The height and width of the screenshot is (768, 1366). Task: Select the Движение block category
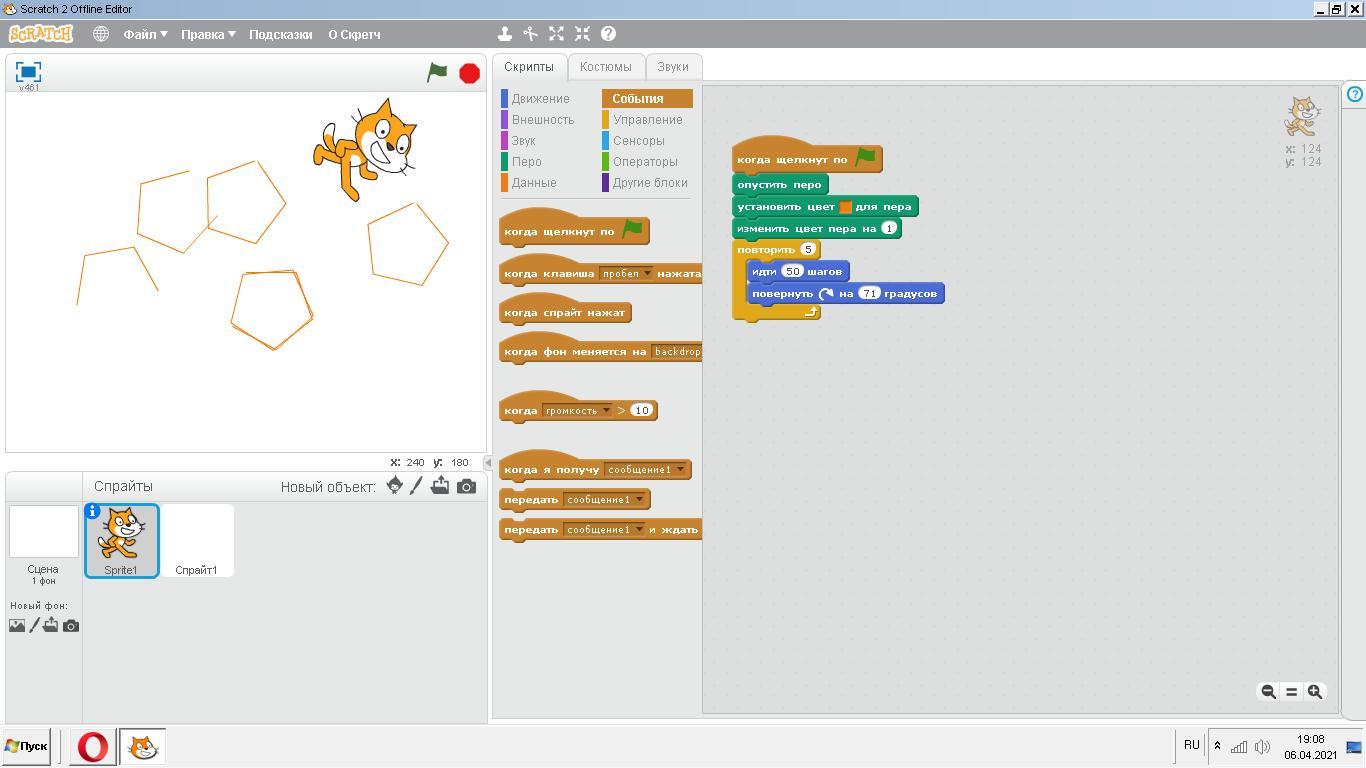[540, 99]
